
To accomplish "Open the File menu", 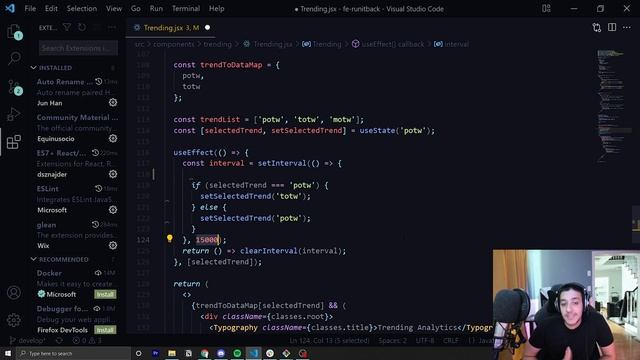I will (x=30, y=9).
